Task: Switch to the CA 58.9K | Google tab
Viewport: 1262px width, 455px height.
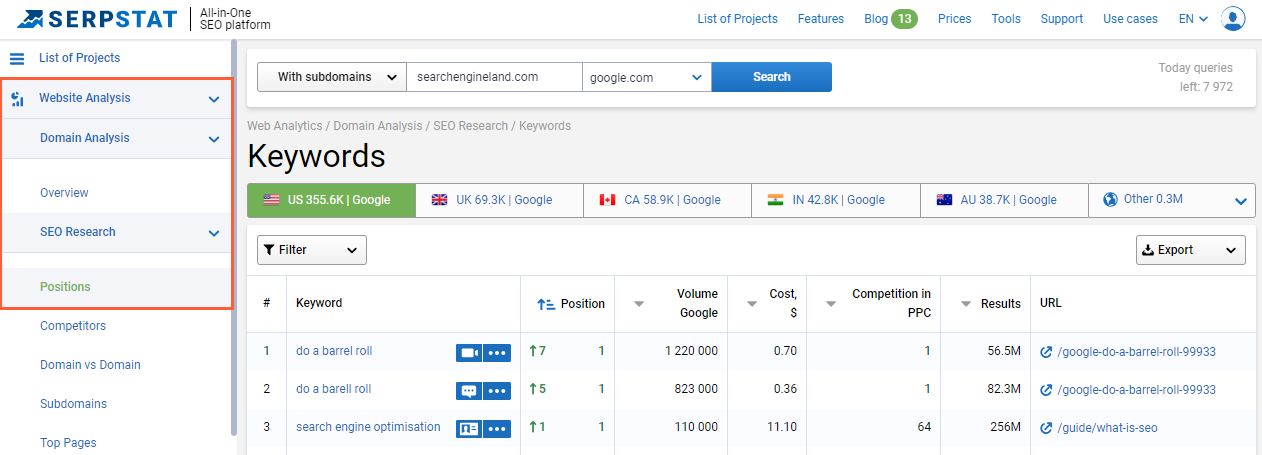Action: pos(668,200)
